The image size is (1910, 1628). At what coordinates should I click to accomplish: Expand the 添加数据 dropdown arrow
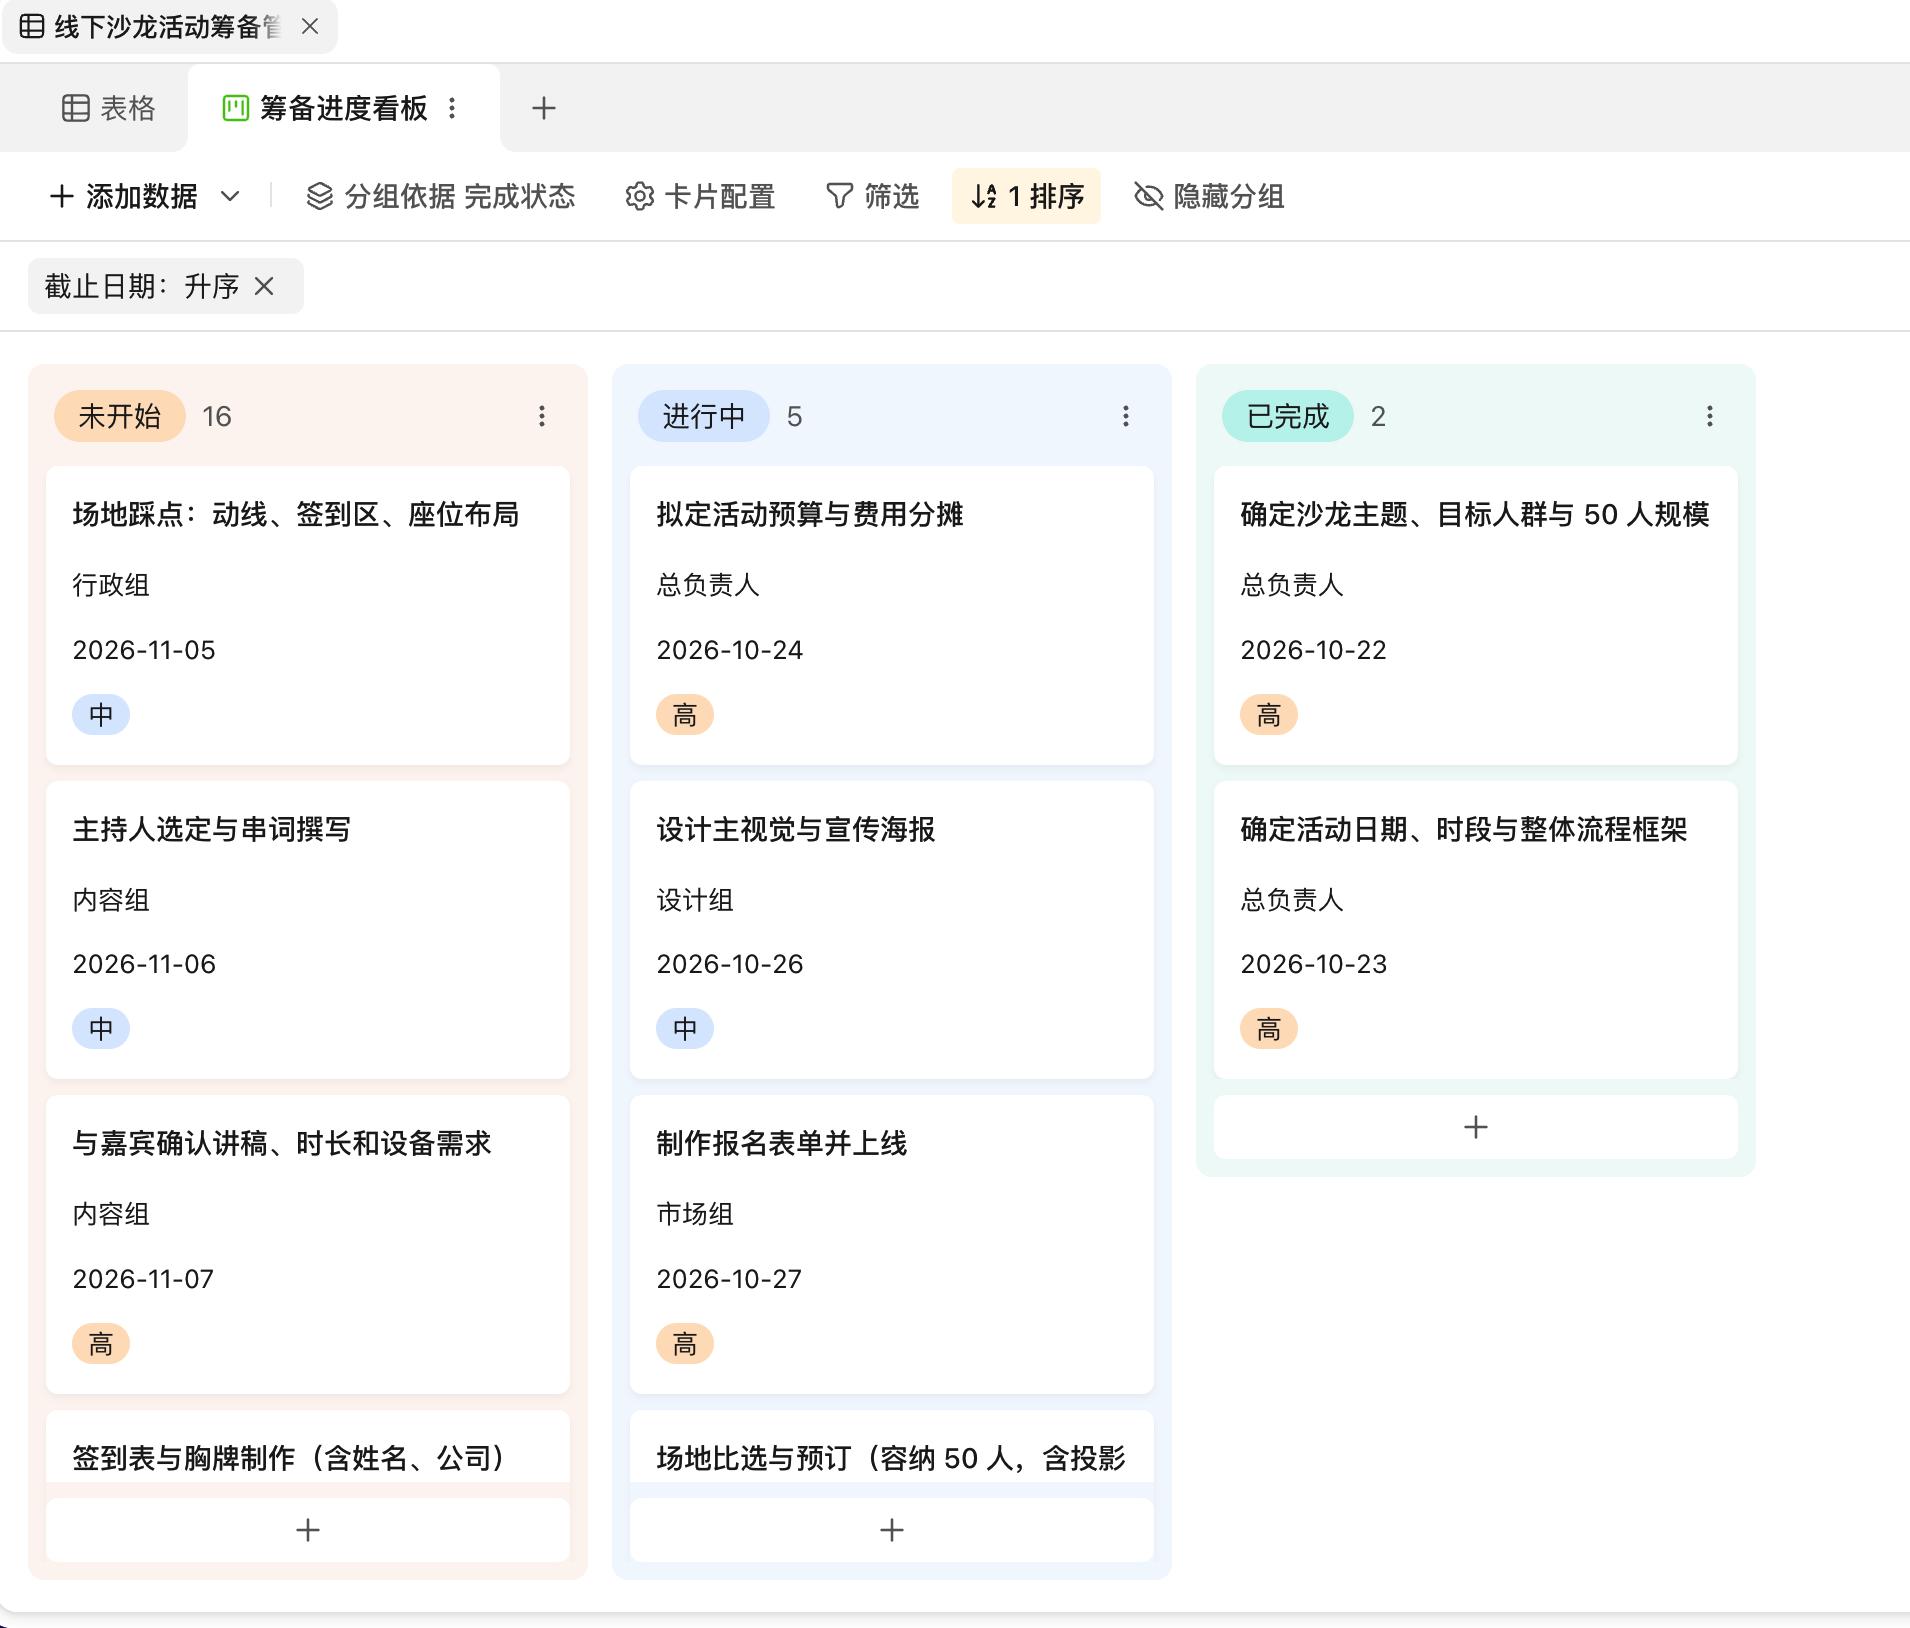[x=230, y=196]
